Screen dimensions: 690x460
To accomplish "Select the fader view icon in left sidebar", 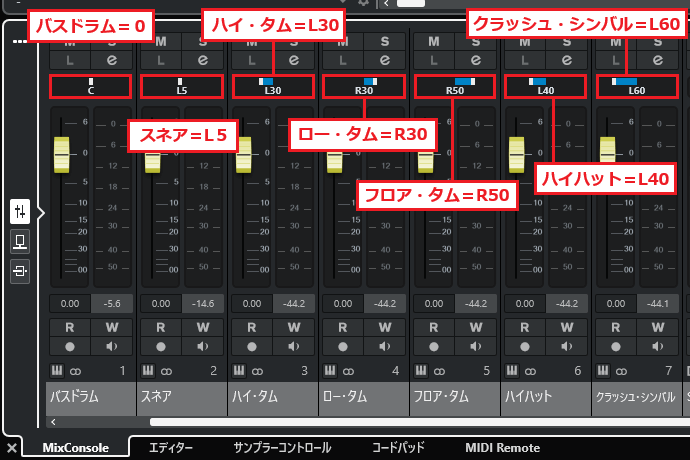I will 20,211.
